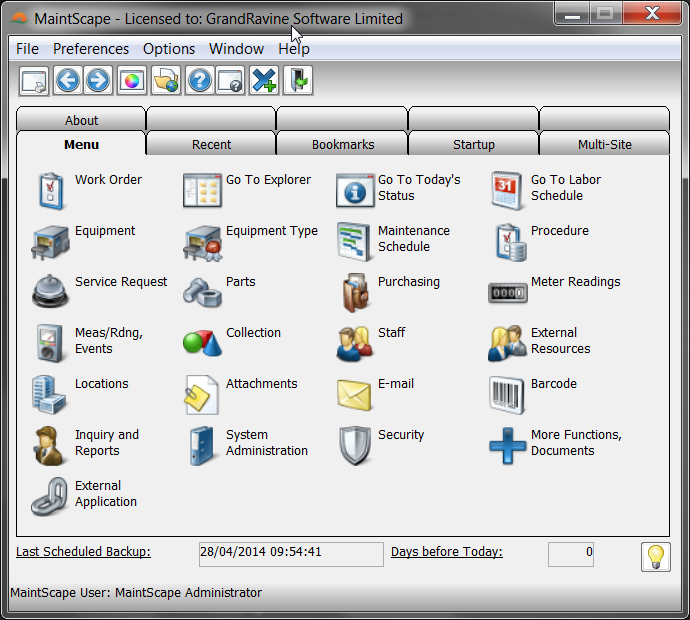Image resolution: width=690 pixels, height=620 pixels.
Task: Open the Collection shapes icon
Action: pos(202,342)
